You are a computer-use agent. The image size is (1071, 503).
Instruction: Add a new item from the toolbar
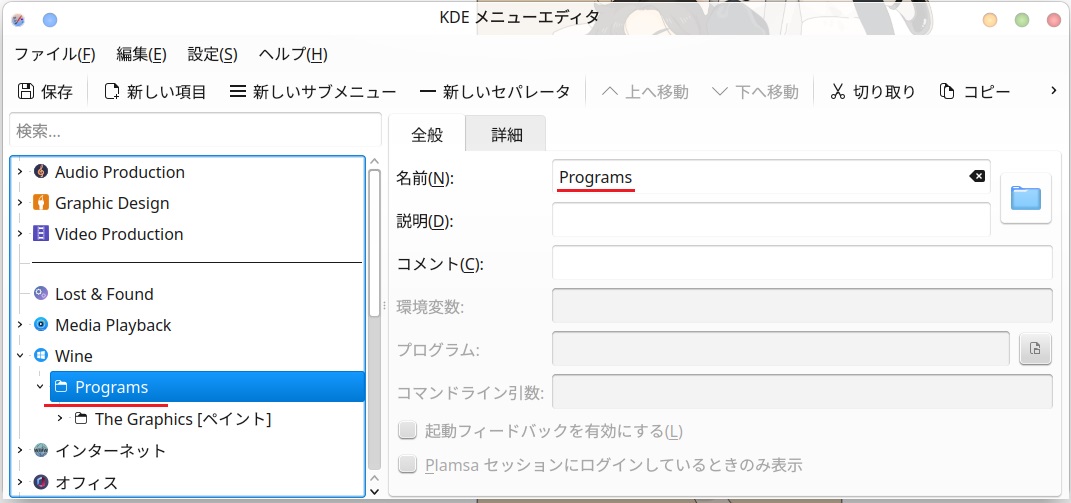point(113,92)
